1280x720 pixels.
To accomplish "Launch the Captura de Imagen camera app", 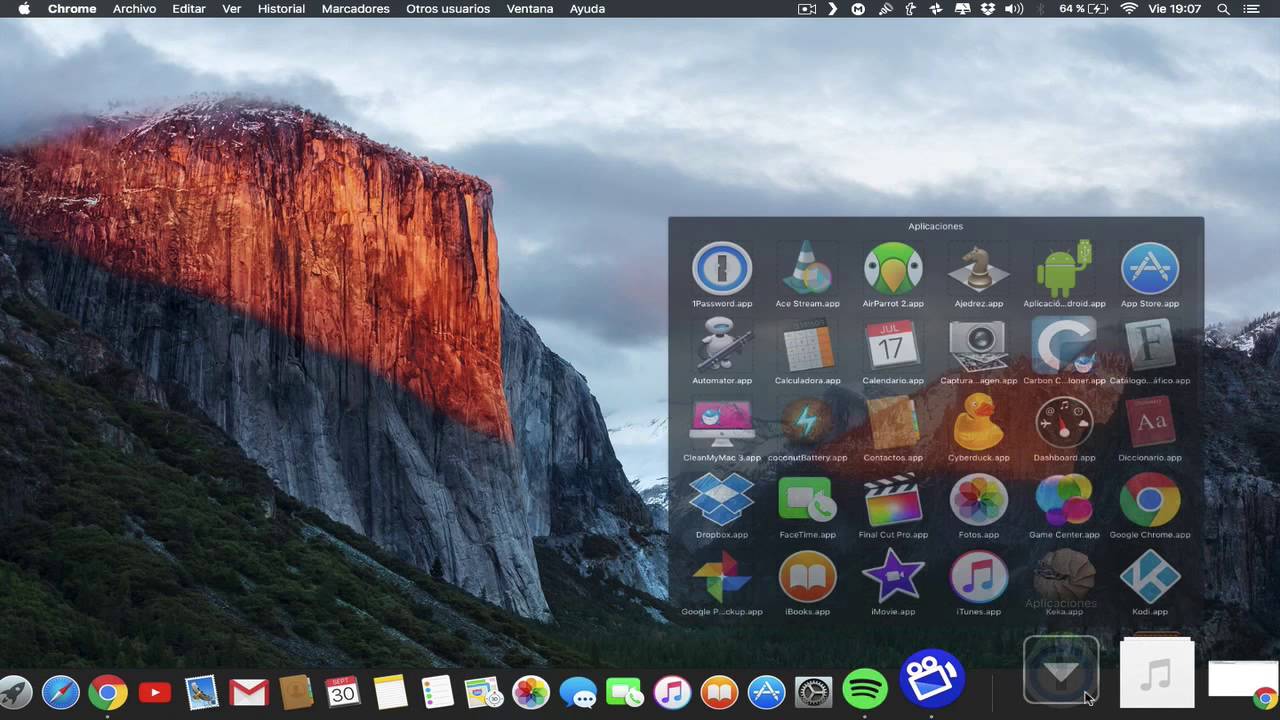I will click(978, 345).
